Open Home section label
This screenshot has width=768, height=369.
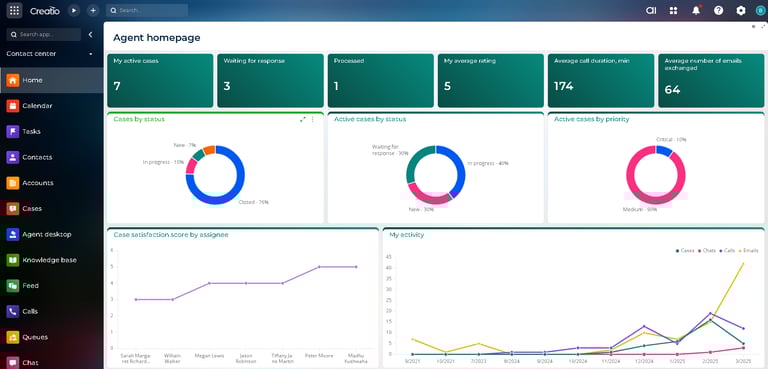(x=32, y=80)
